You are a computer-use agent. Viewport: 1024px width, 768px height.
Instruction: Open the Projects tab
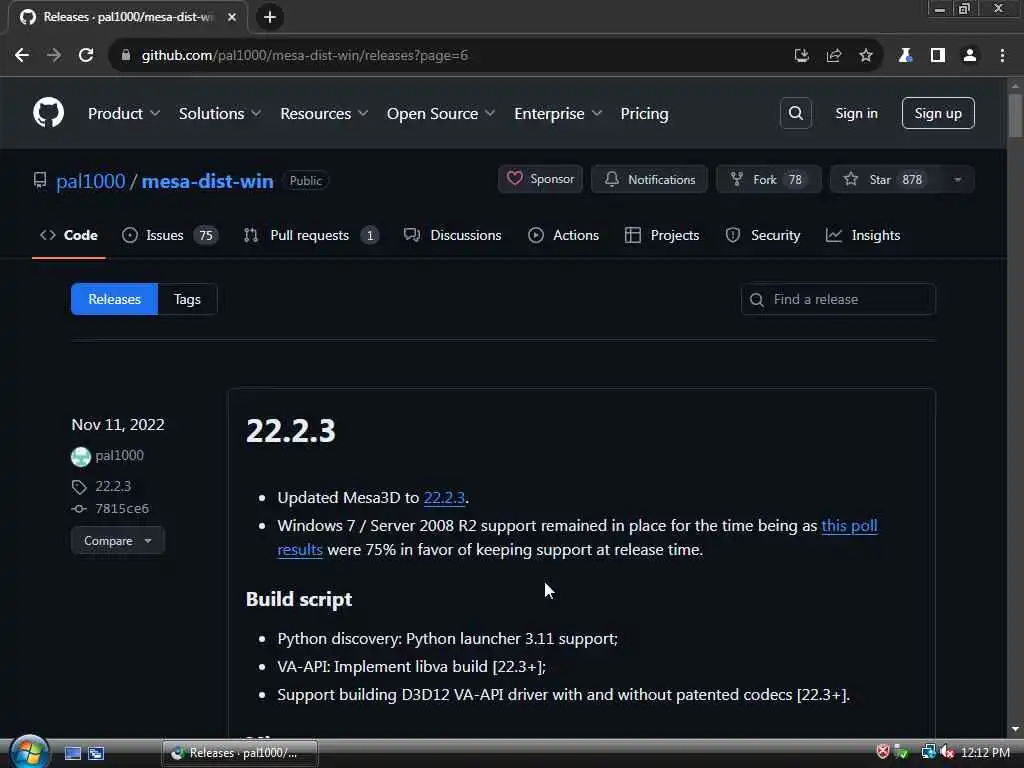pyautogui.click(x=662, y=235)
